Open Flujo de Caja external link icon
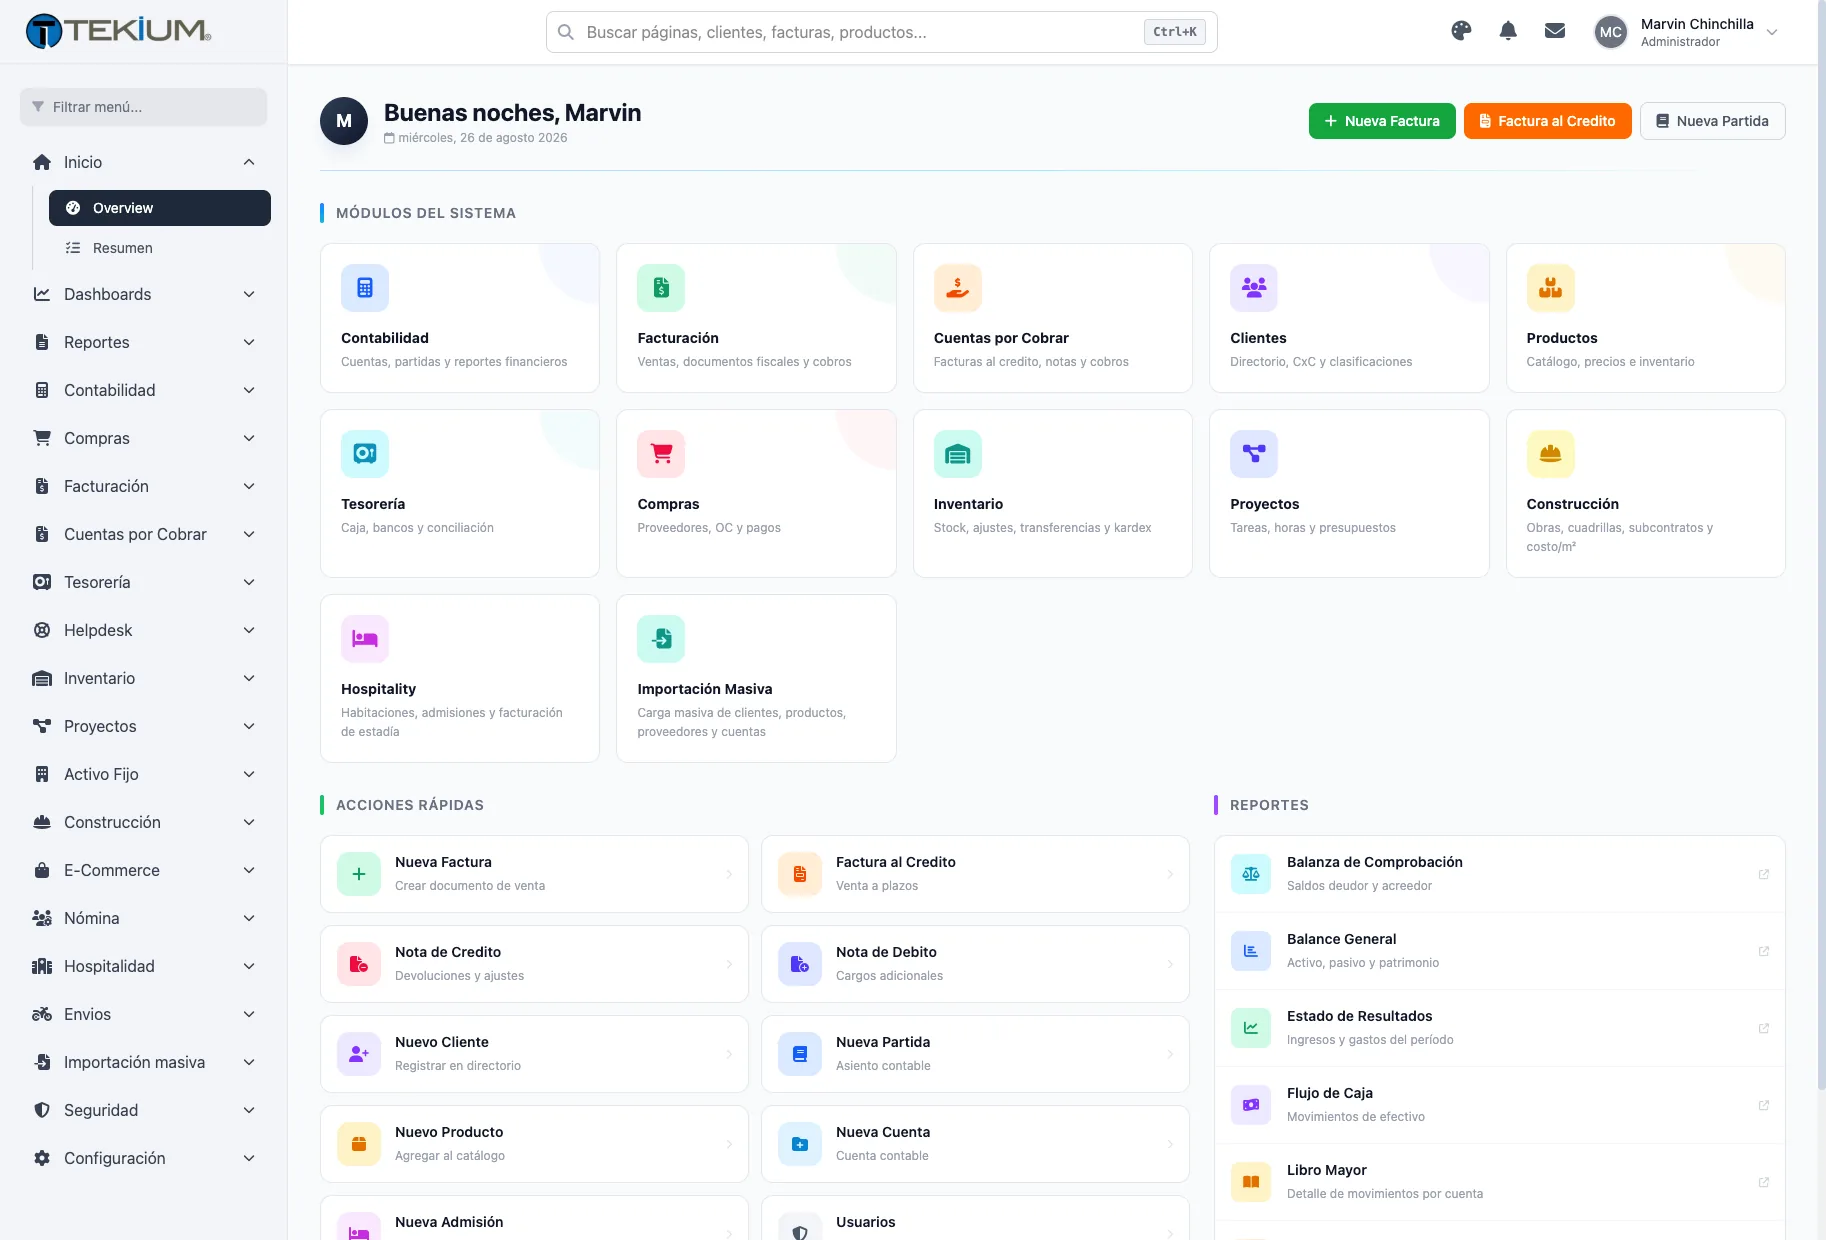Viewport: 1826px width, 1240px height. click(1764, 1105)
